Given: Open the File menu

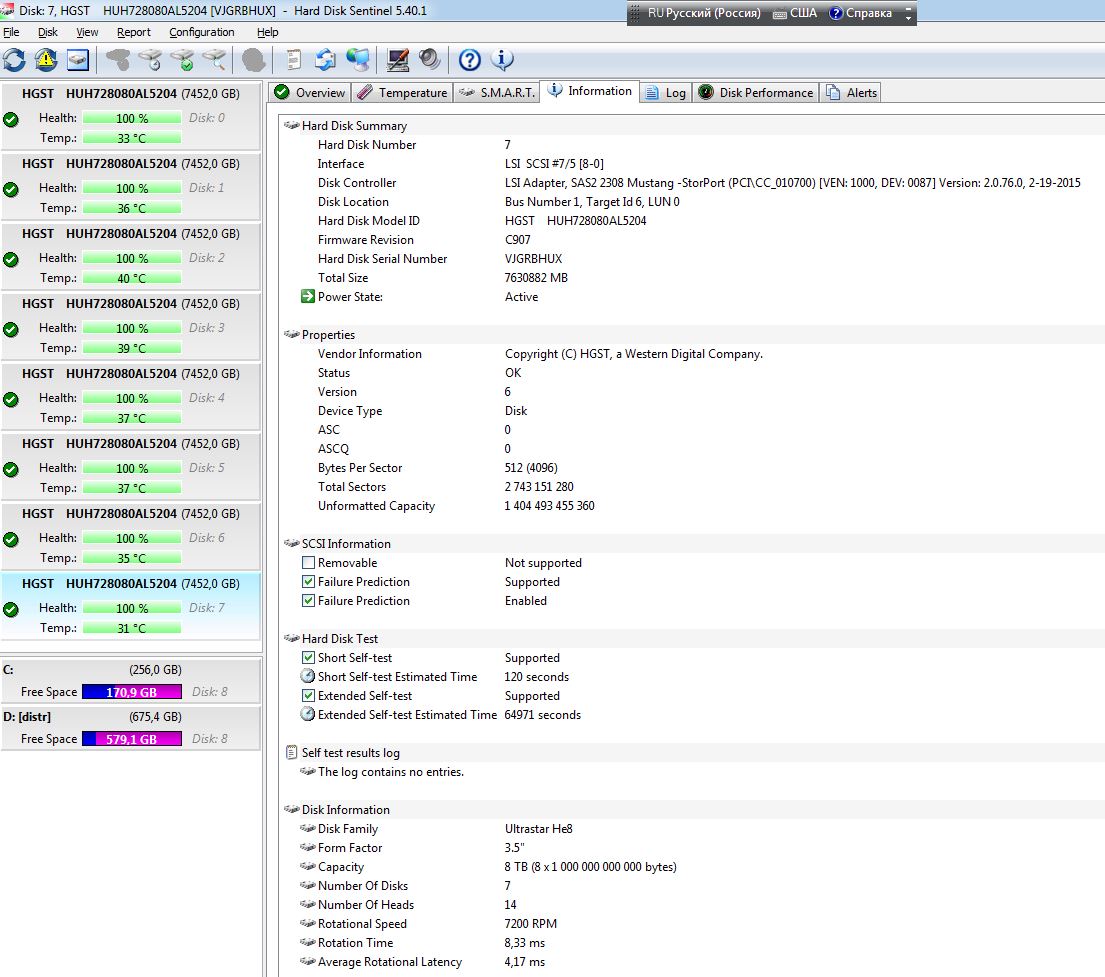Looking at the screenshot, I should (x=11, y=32).
